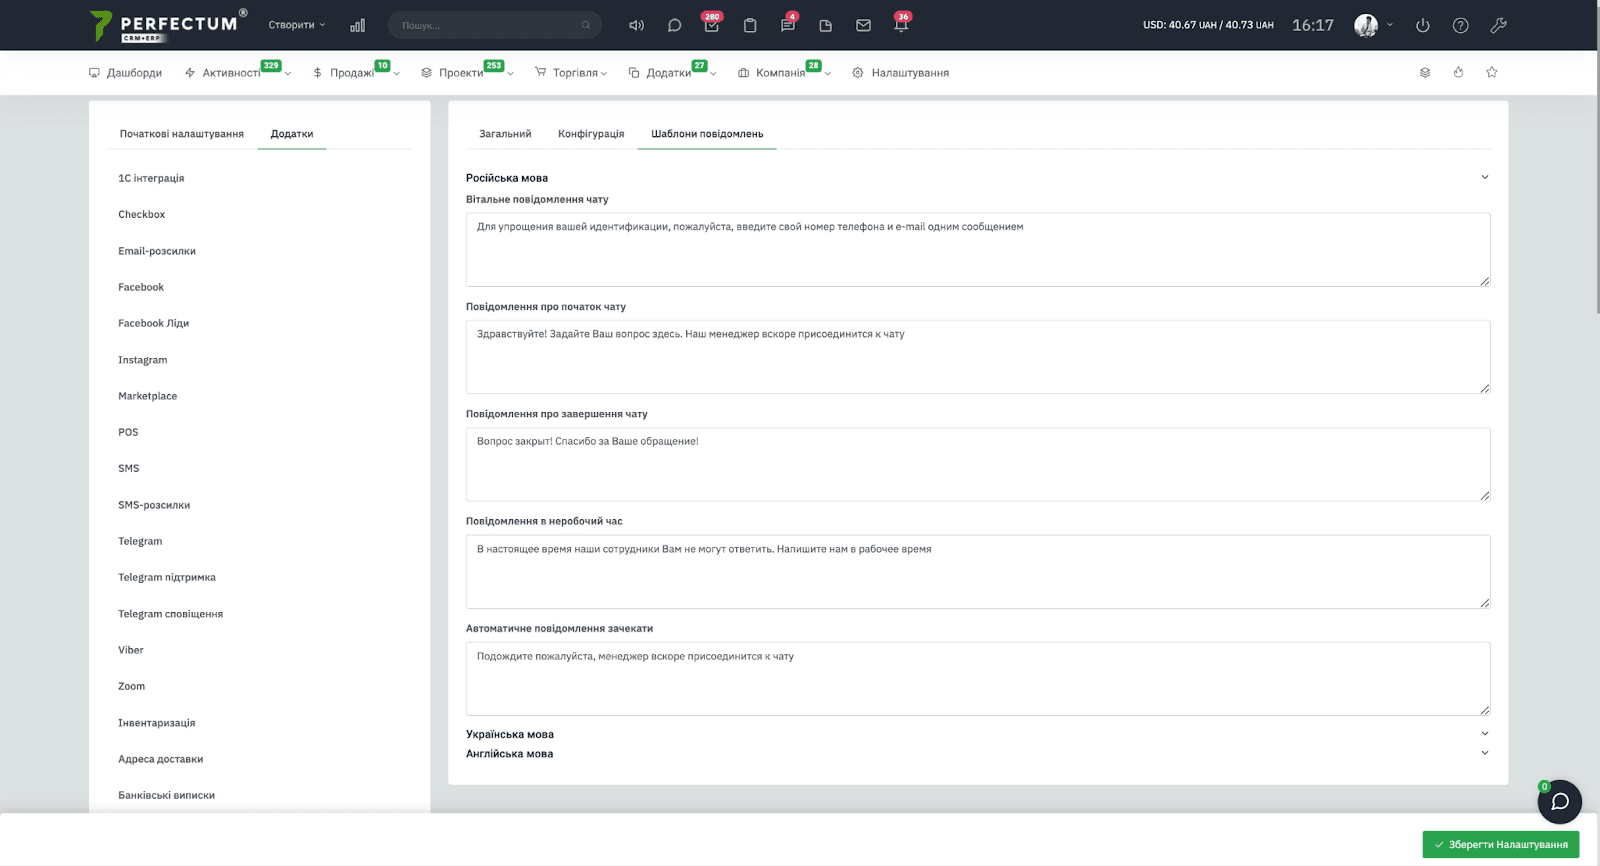Expand the Проекти menu

[467, 72]
